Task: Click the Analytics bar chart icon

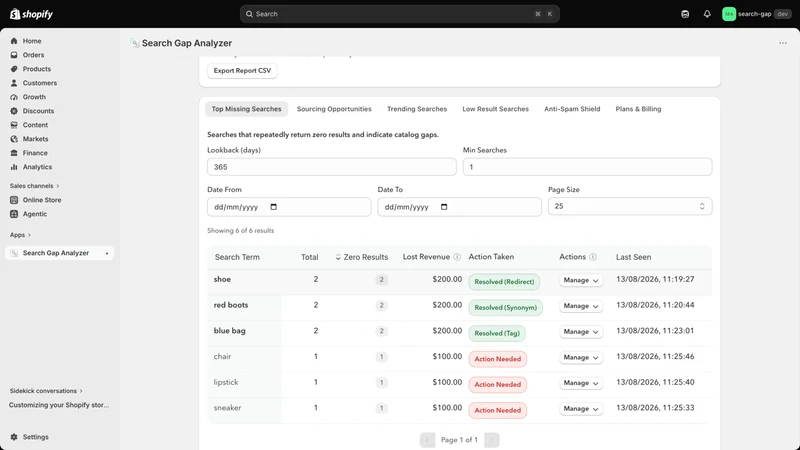Action: coord(14,167)
